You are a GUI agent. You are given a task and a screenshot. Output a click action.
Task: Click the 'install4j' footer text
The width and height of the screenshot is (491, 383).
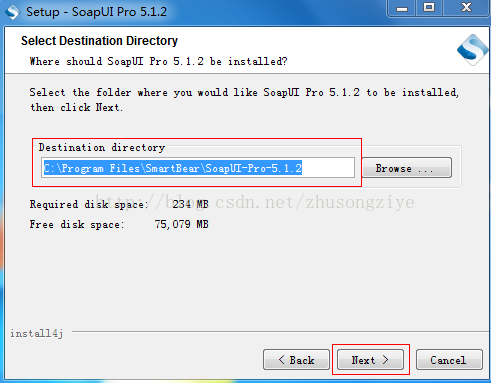(37, 333)
